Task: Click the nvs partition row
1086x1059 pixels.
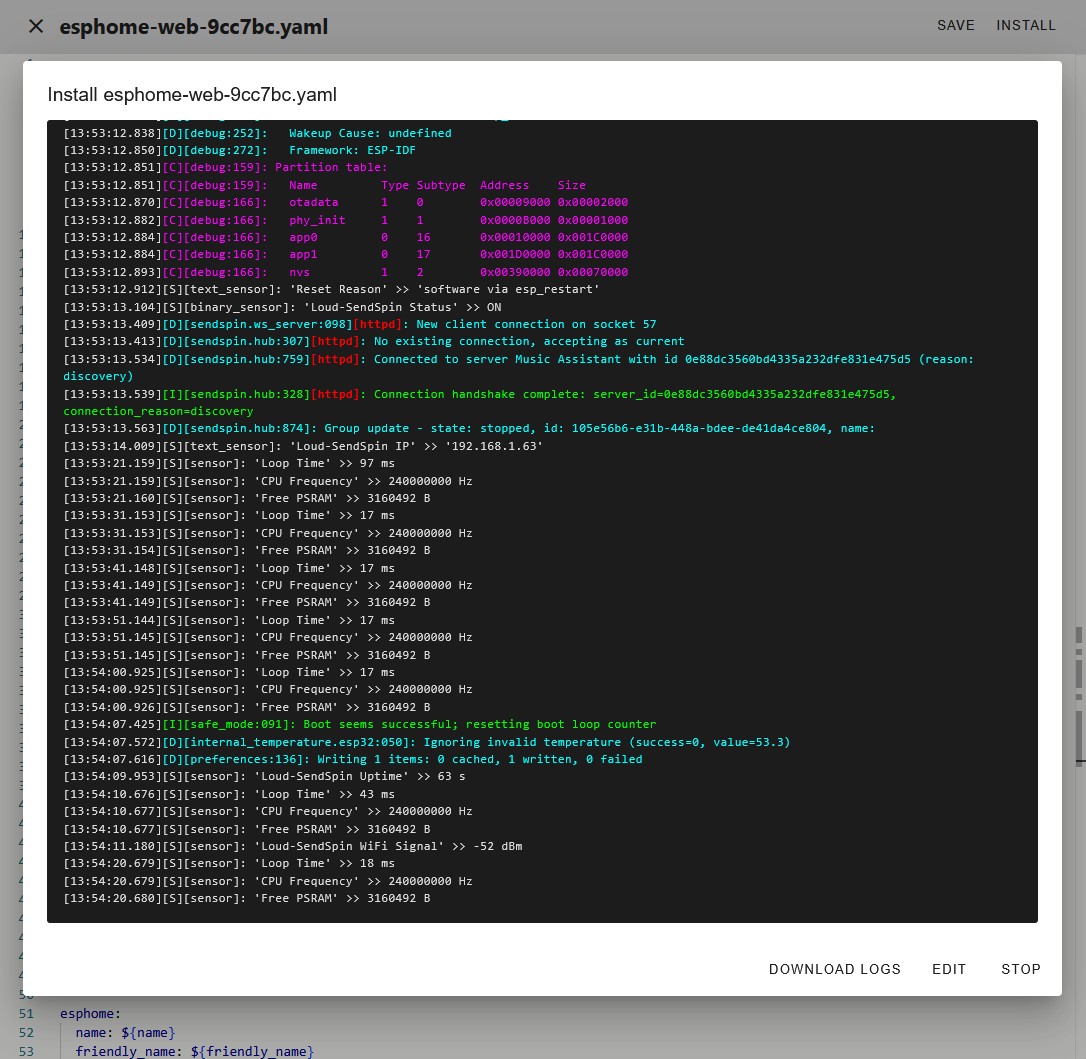Action: 346,272
